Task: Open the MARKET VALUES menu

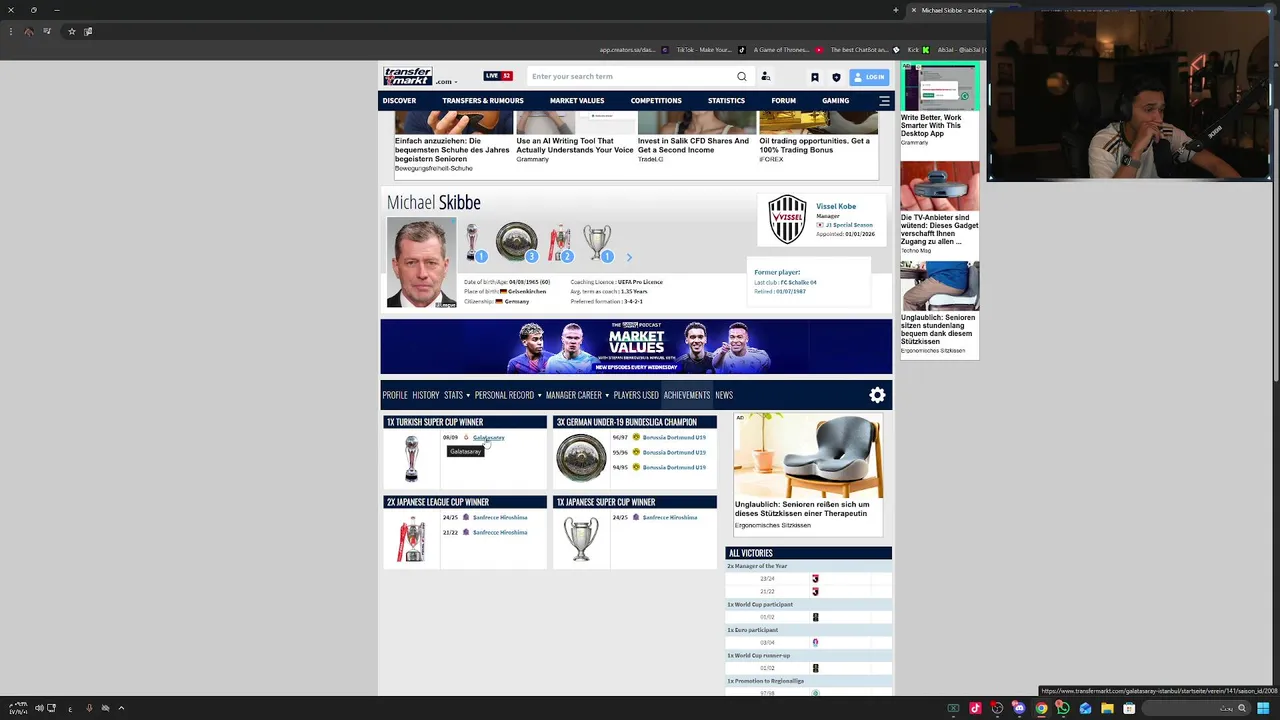Action: (x=577, y=100)
